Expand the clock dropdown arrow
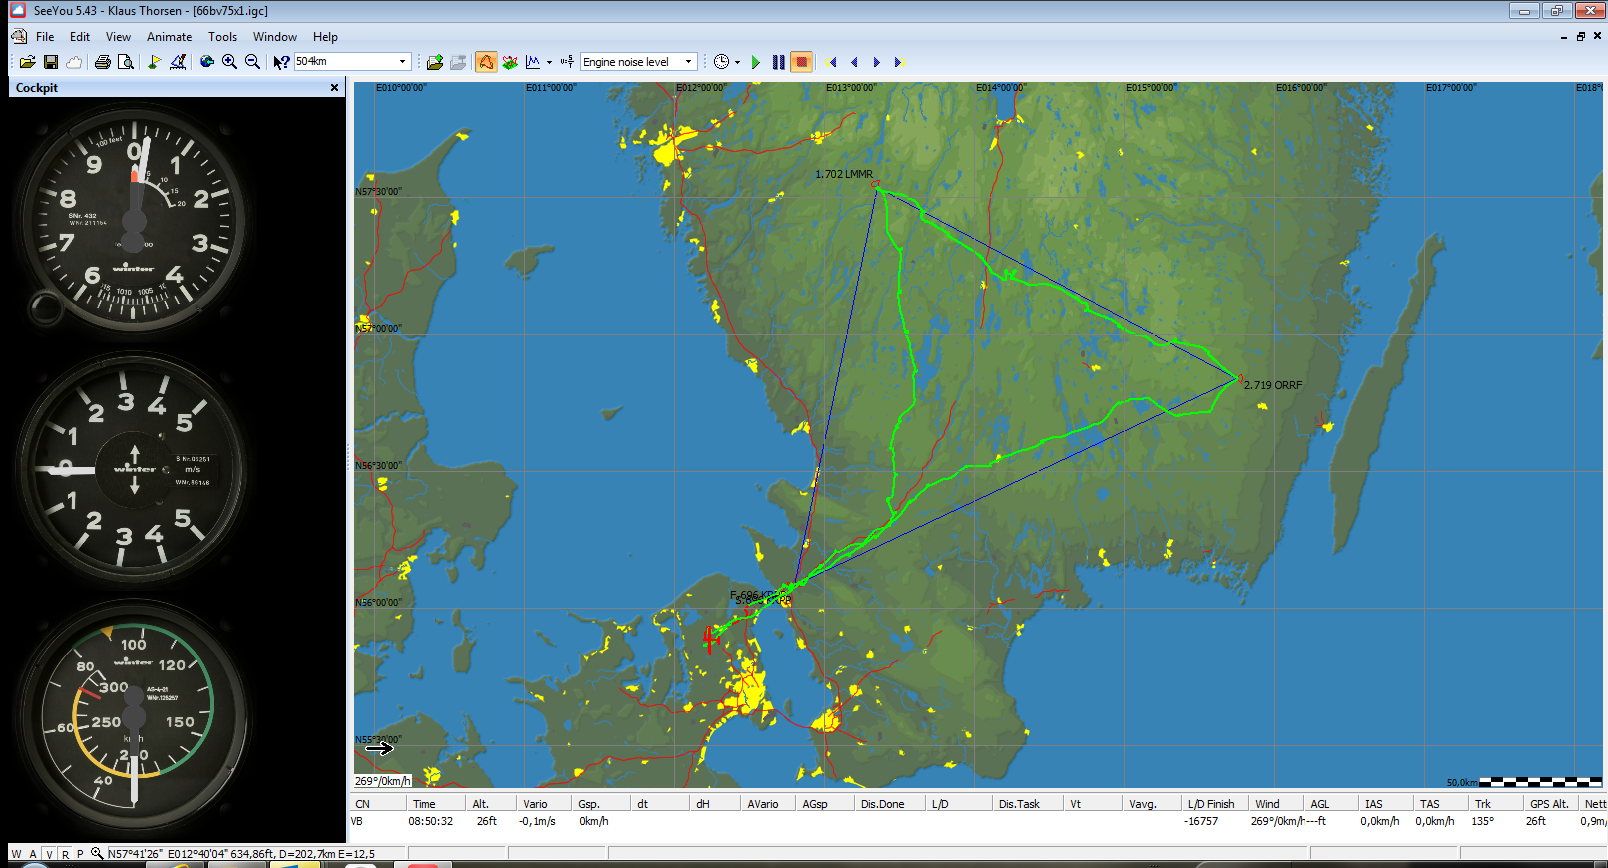The height and width of the screenshot is (868, 1608). (x=738, y=62)
